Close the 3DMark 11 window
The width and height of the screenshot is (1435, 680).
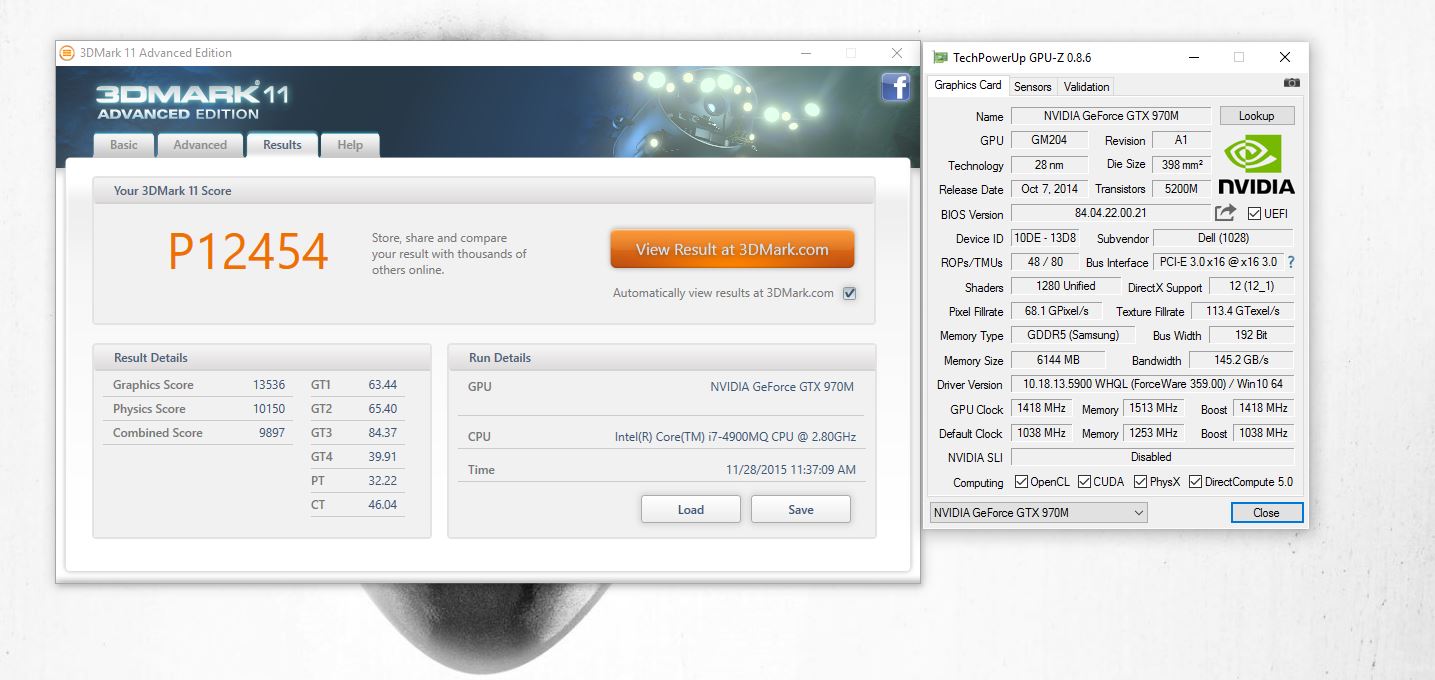tap(896, 53)
